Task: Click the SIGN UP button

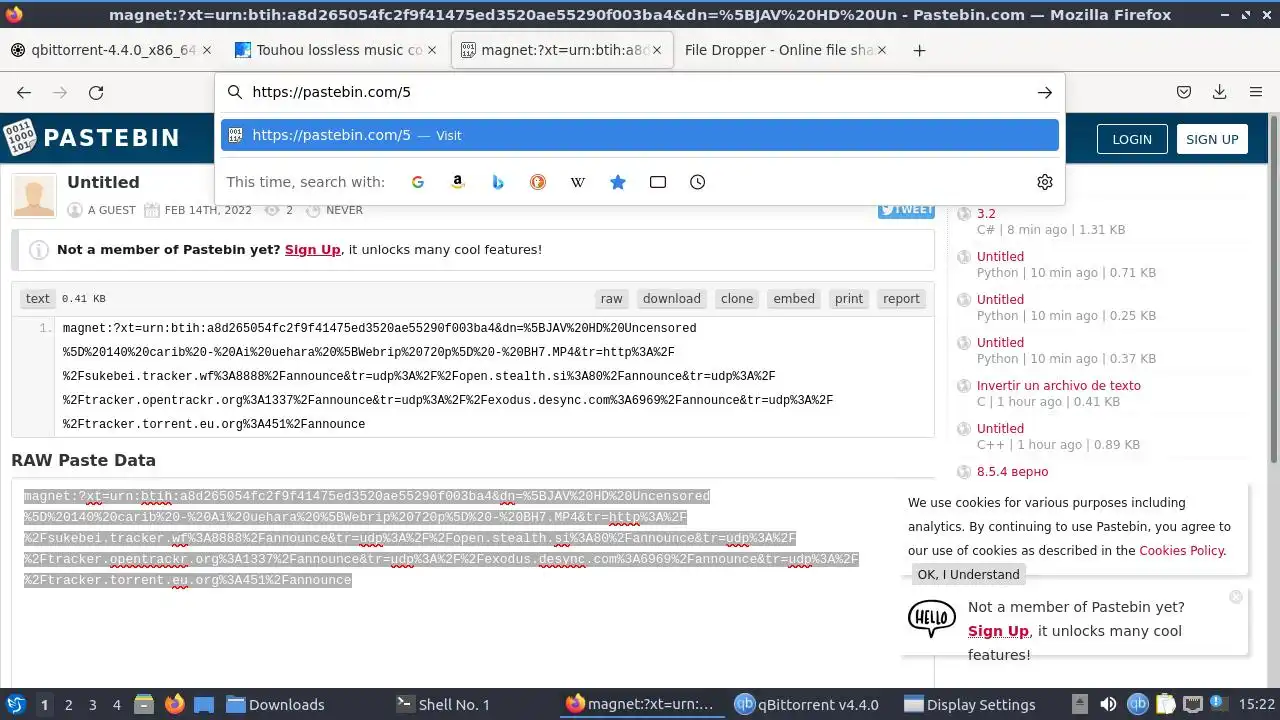Action: point(1212,139)
